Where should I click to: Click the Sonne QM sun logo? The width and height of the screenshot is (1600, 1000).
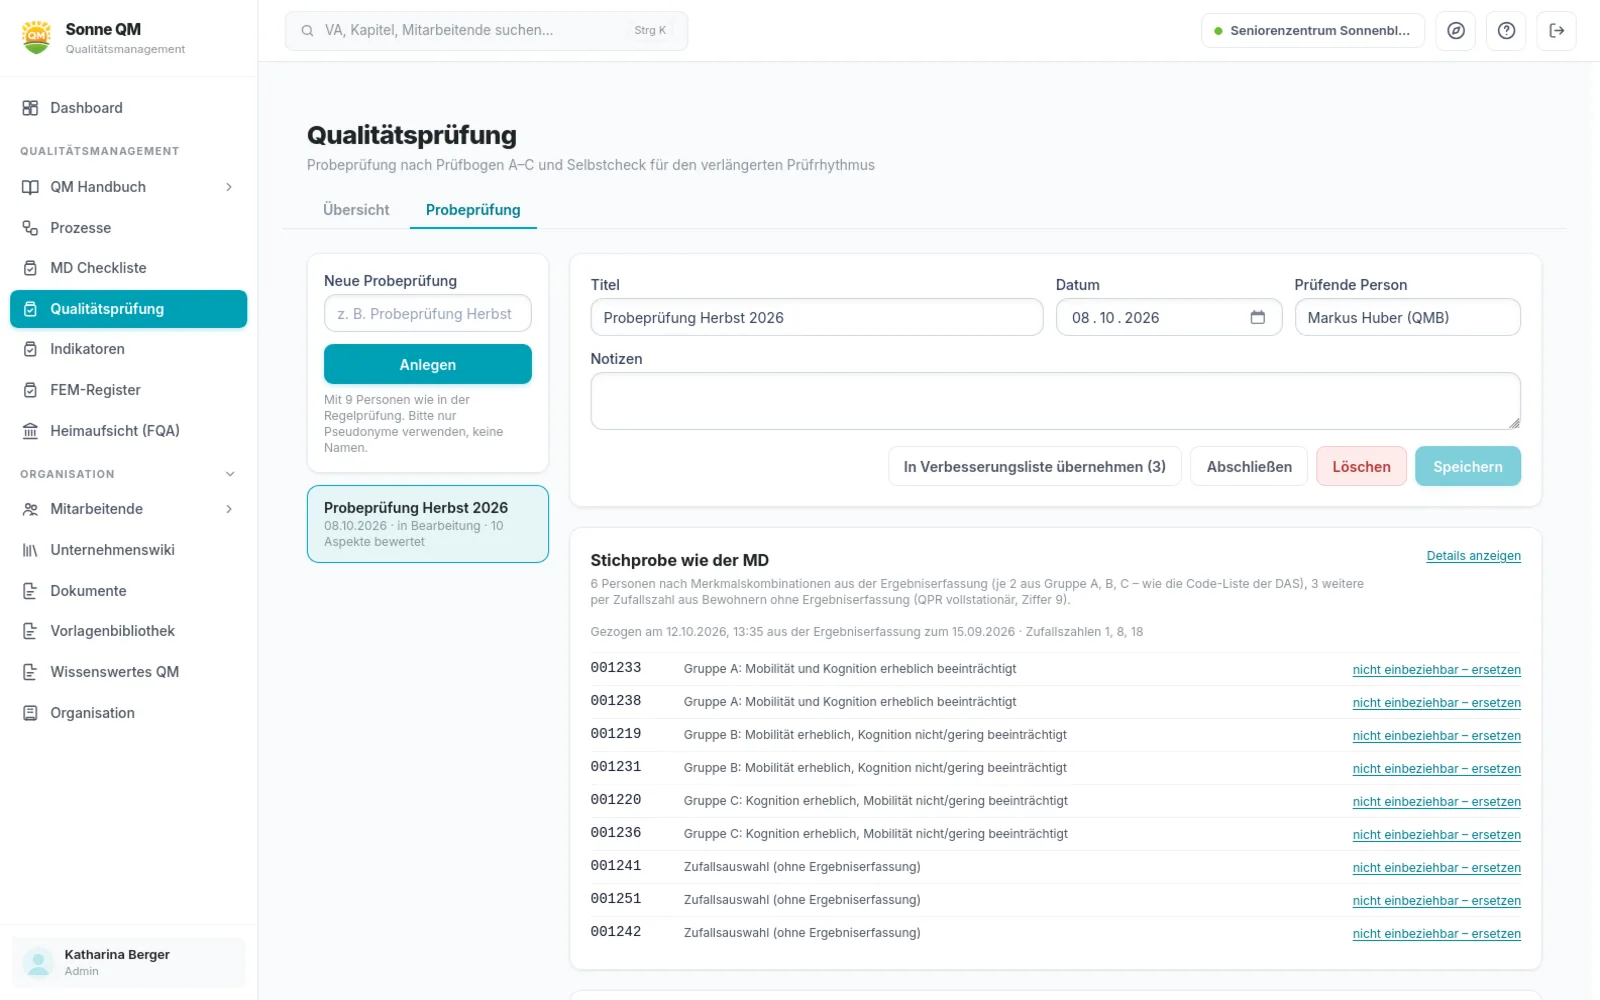click(37, 37)
